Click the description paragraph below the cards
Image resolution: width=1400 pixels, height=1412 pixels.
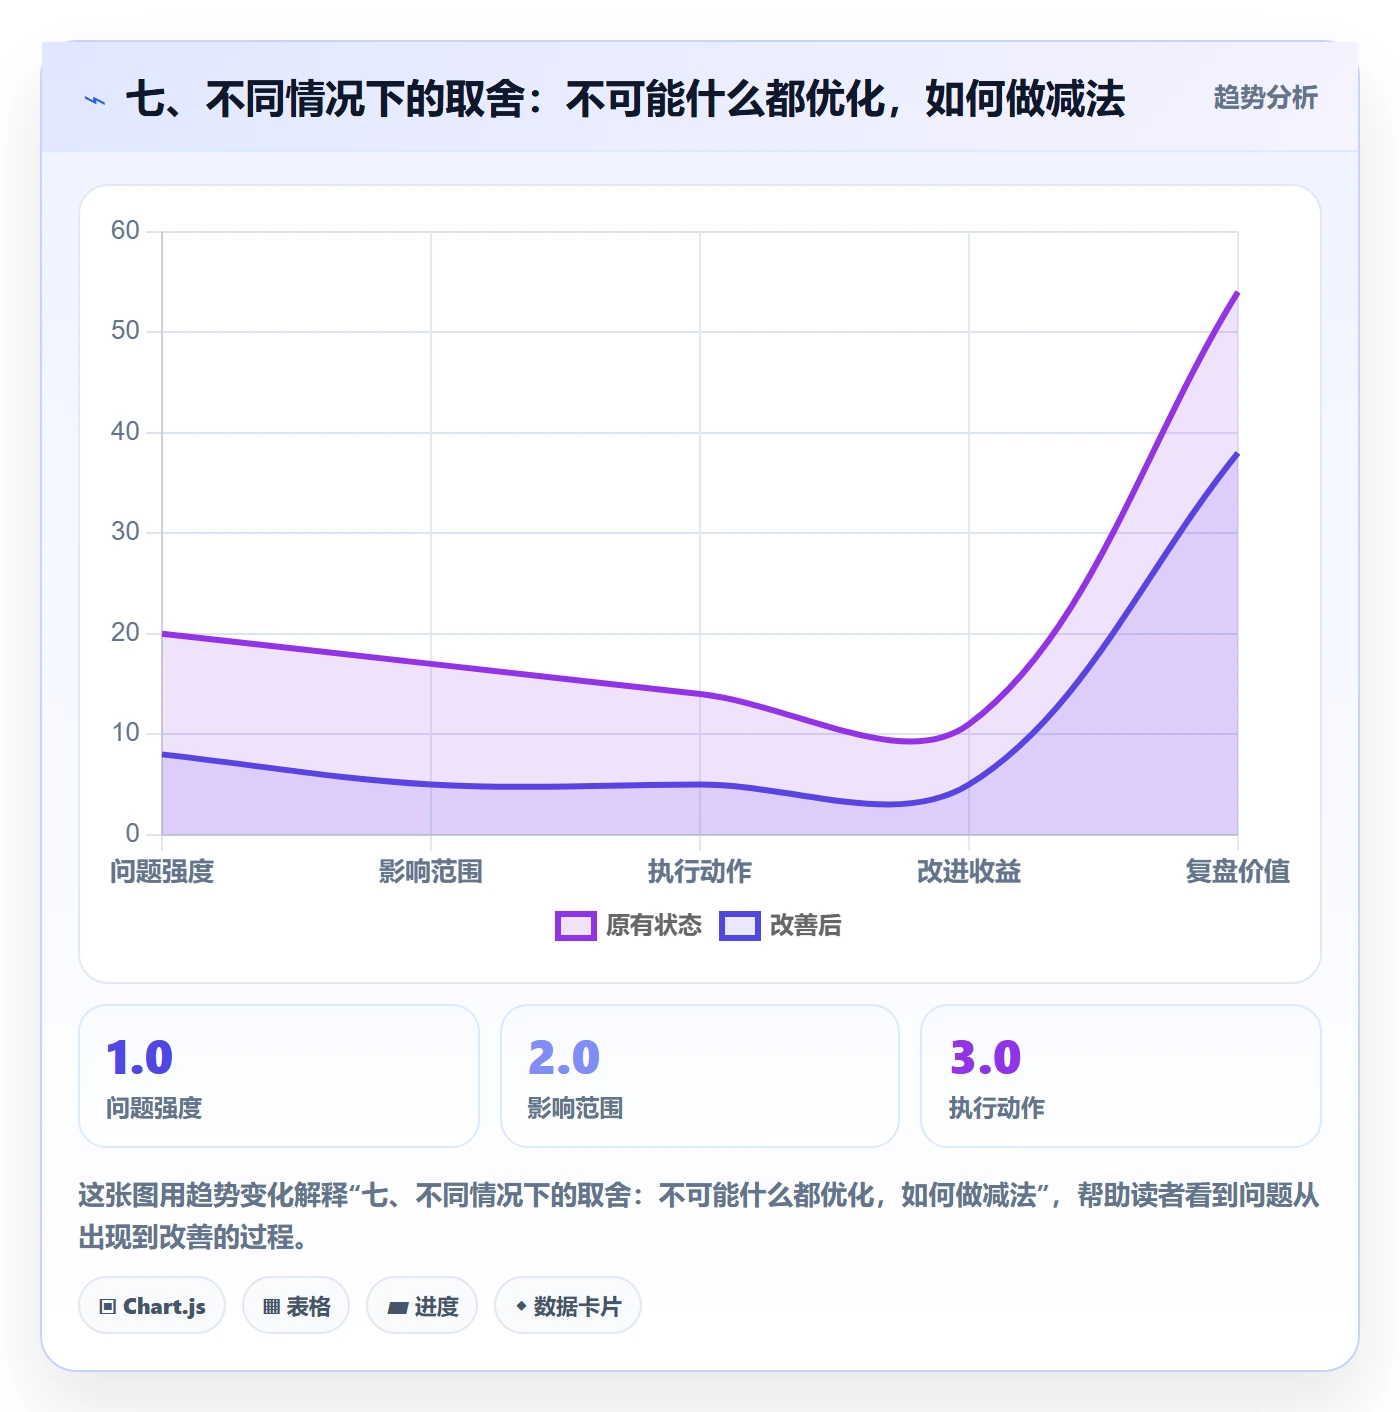(x=699, y=1216)
